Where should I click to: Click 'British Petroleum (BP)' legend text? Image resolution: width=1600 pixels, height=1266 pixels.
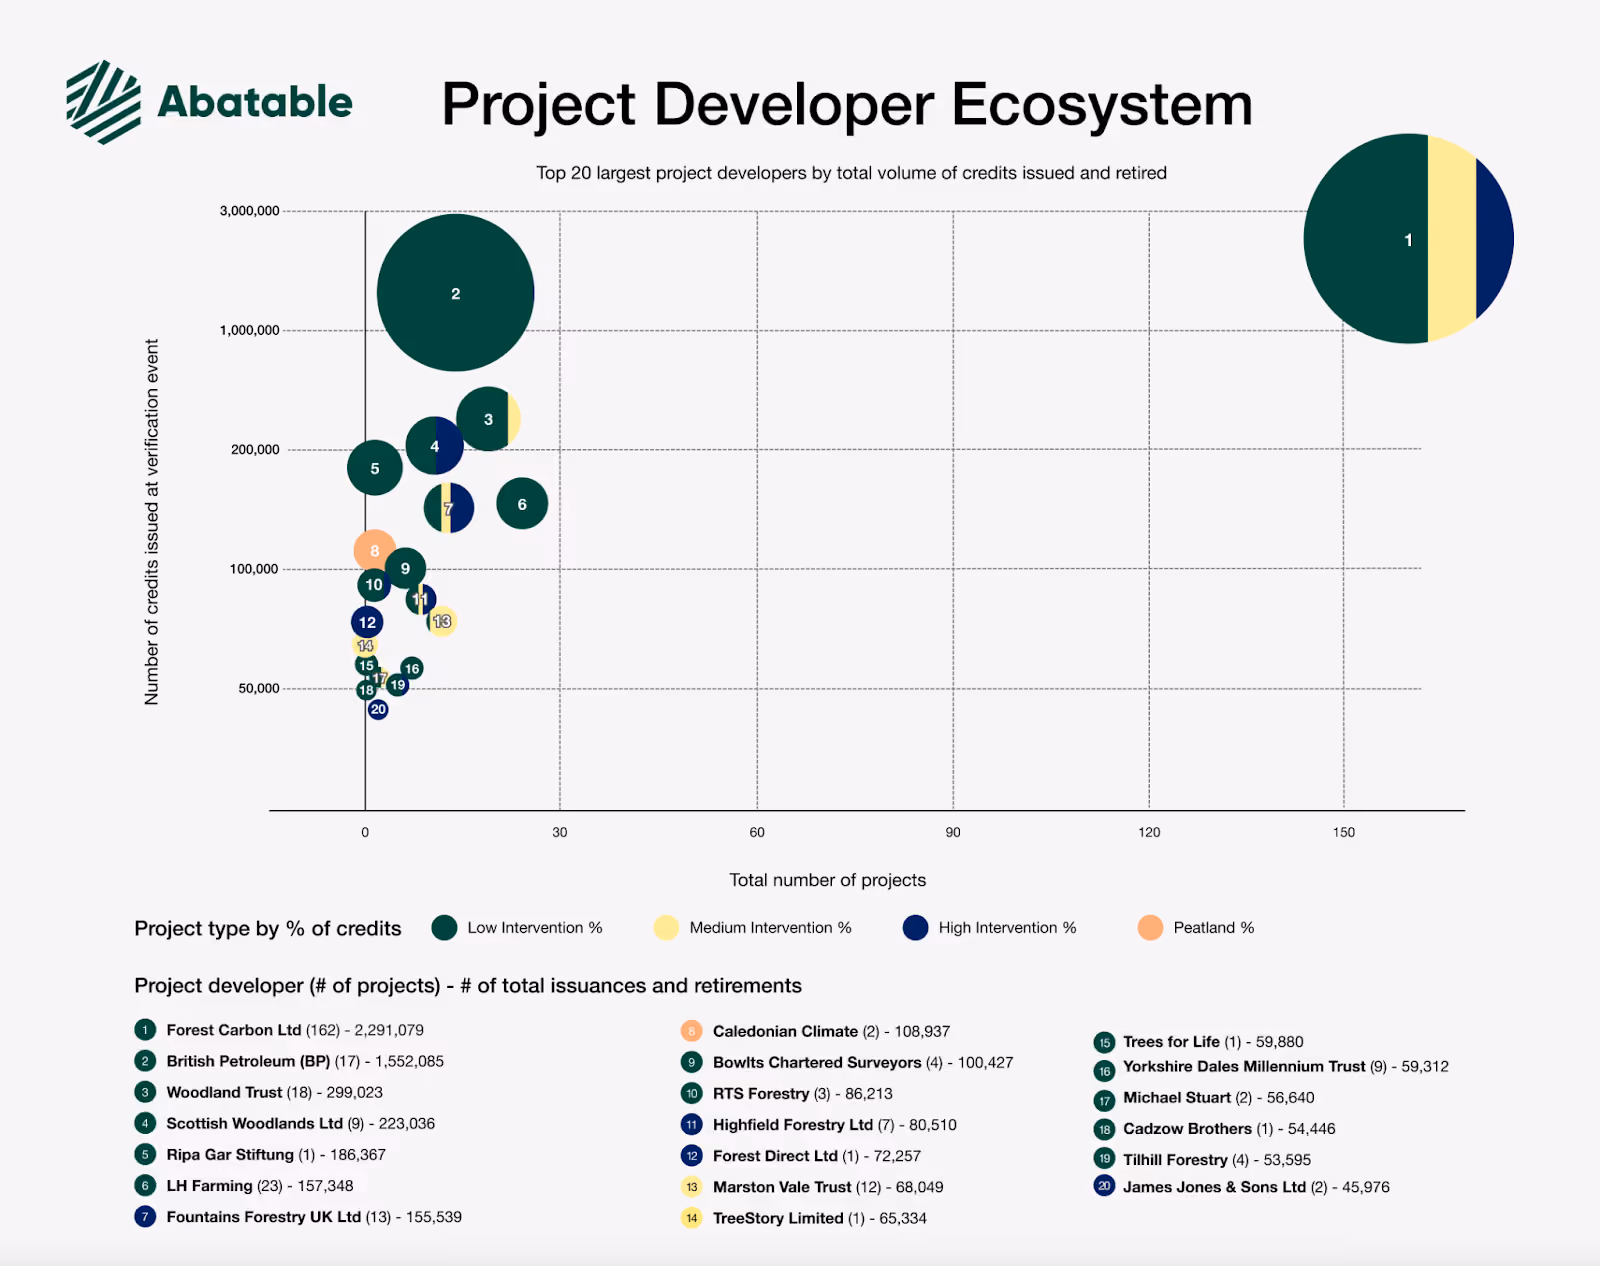click(248, 1061)
